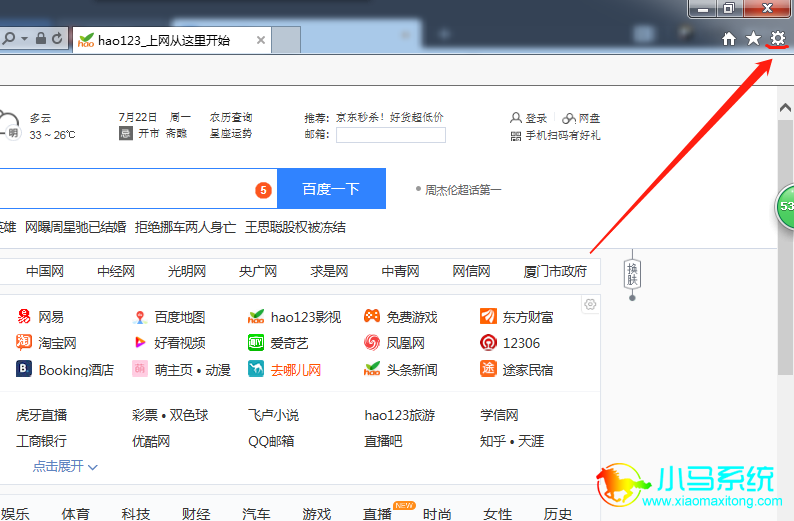Click the 免费游戏 gamepad icon
The image size is (794, 521).
point(372,316)
